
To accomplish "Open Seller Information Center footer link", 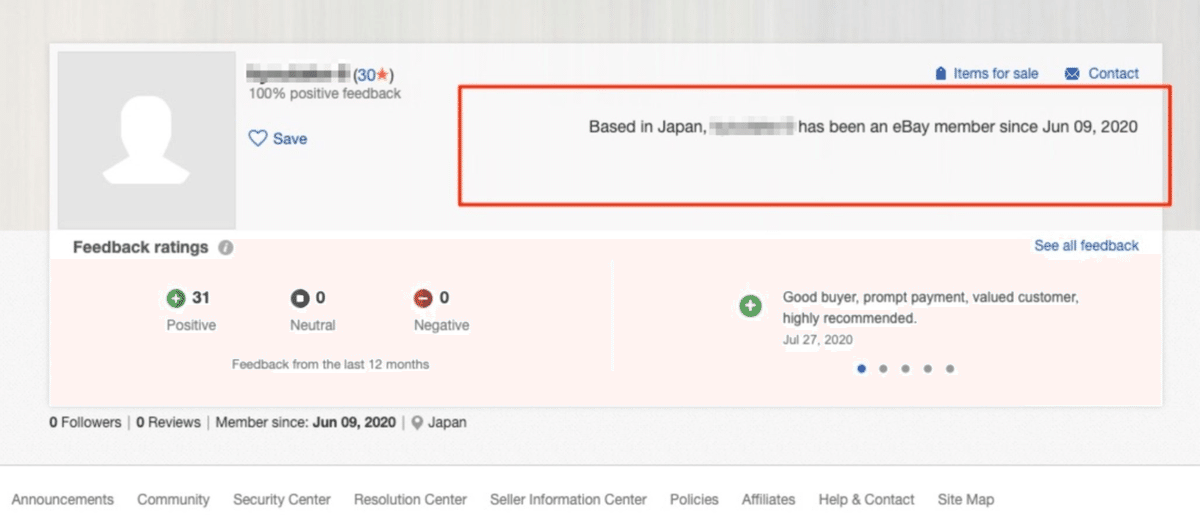I will [568, 499].
